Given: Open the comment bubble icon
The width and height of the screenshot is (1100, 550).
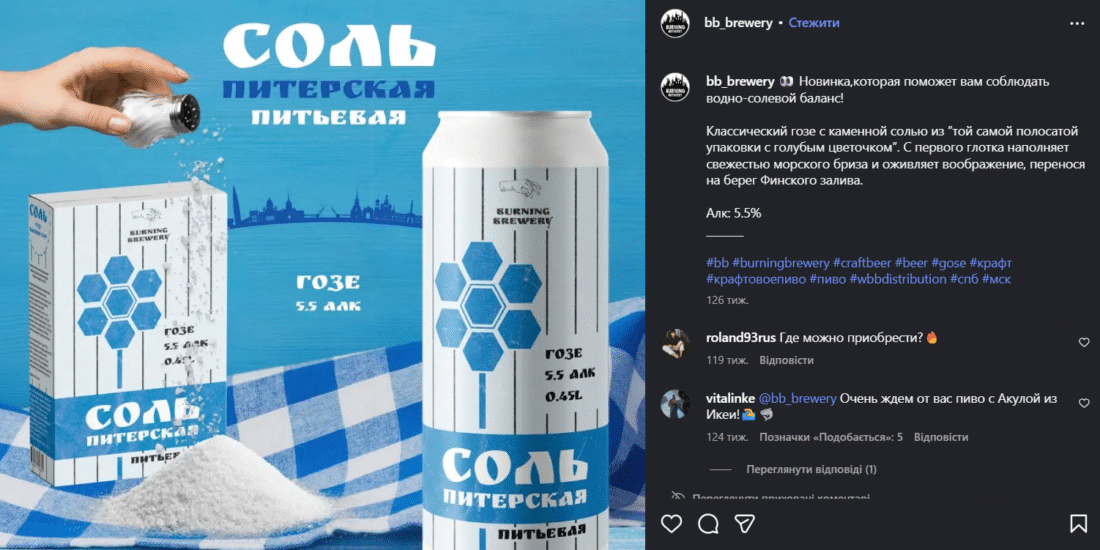Looking at the screenshot, I should [708, 524].
